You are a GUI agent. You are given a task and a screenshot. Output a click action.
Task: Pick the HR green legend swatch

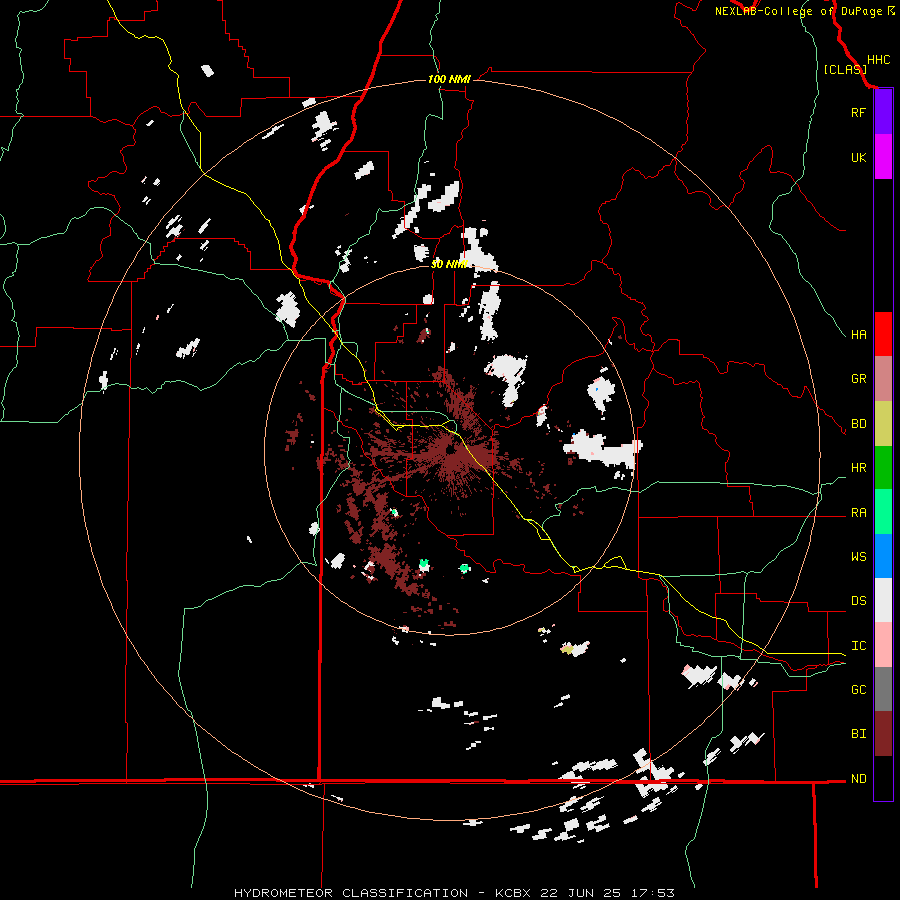pyautogui.click(x=883, y=468)
